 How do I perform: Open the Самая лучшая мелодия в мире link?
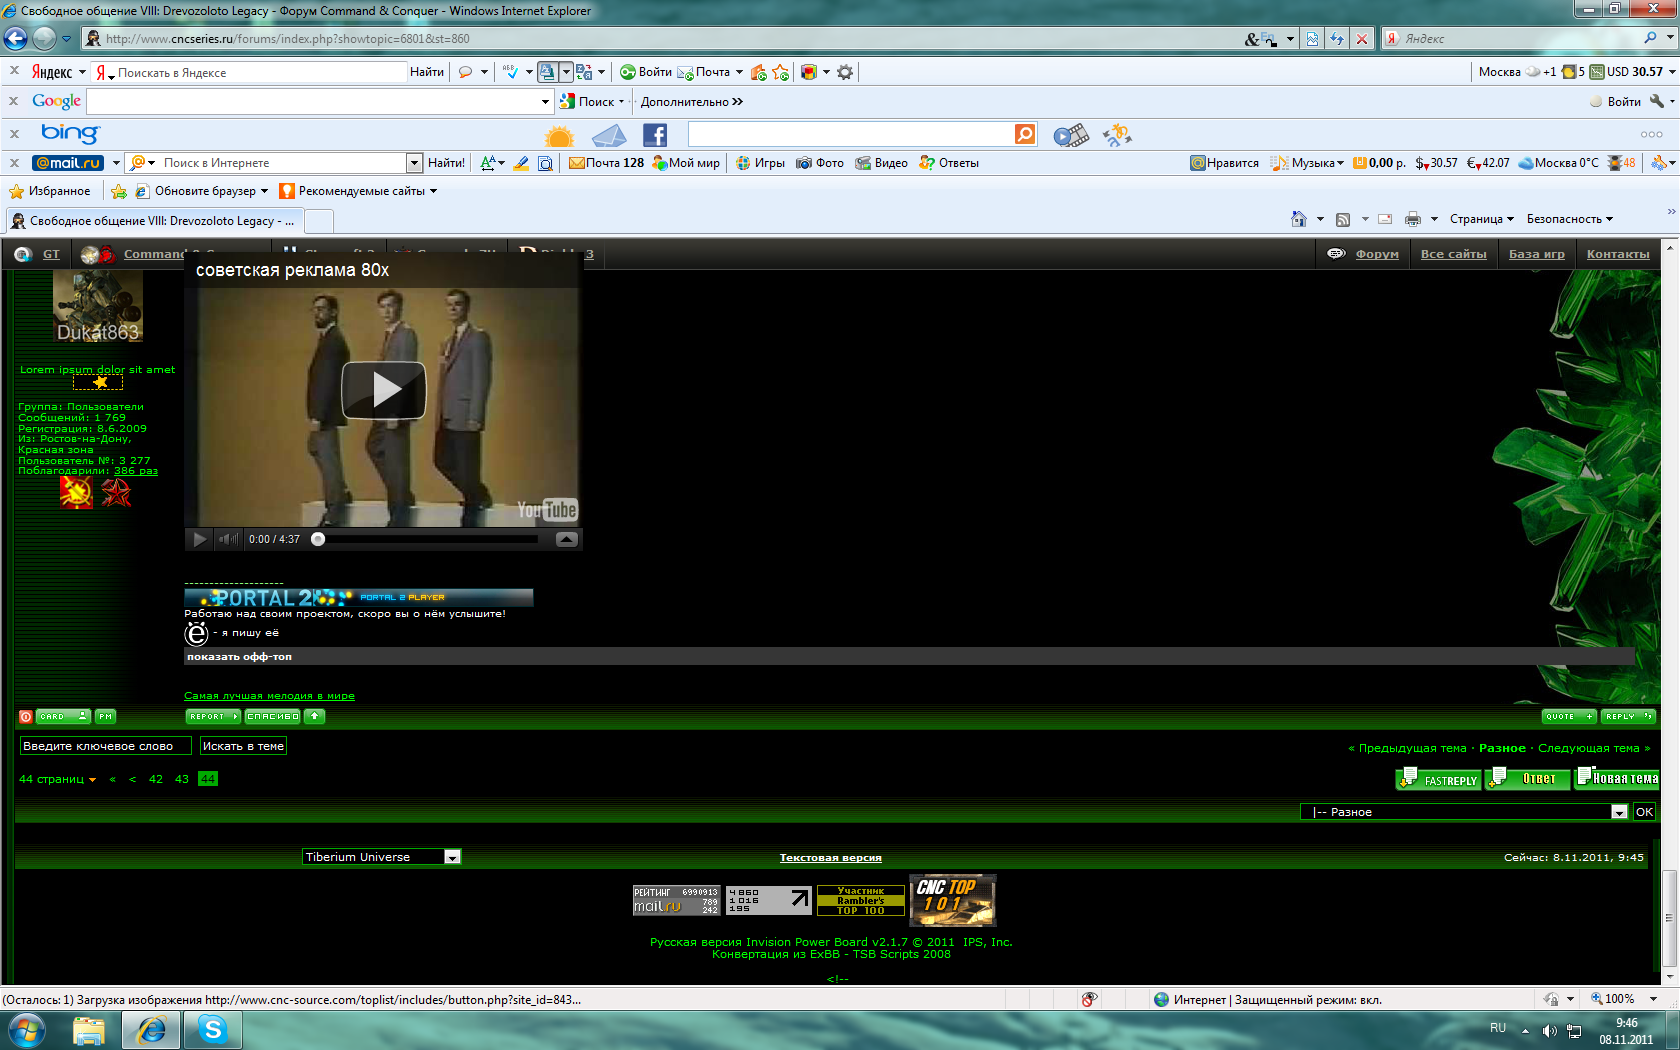pos(269,696)
